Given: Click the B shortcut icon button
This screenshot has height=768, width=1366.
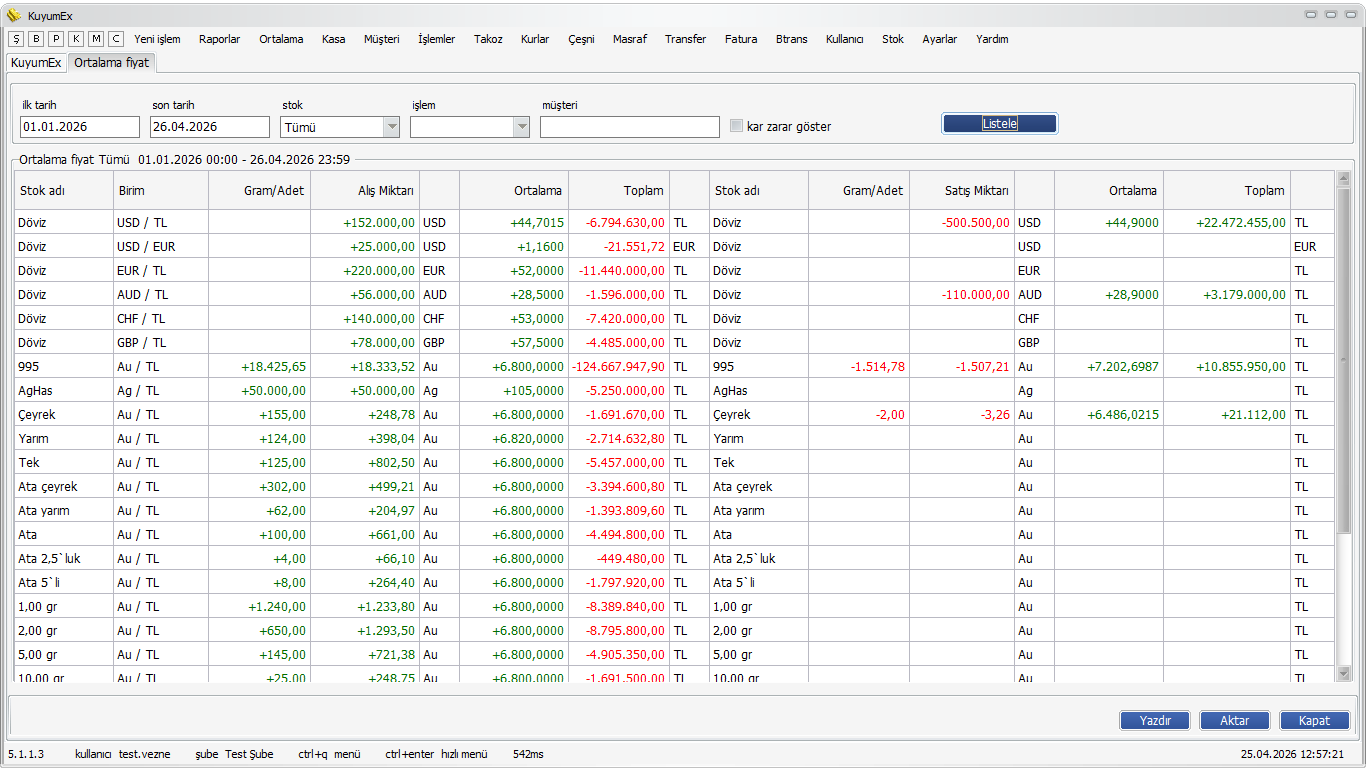Looking at the screenshot, I should click(36, 39).
